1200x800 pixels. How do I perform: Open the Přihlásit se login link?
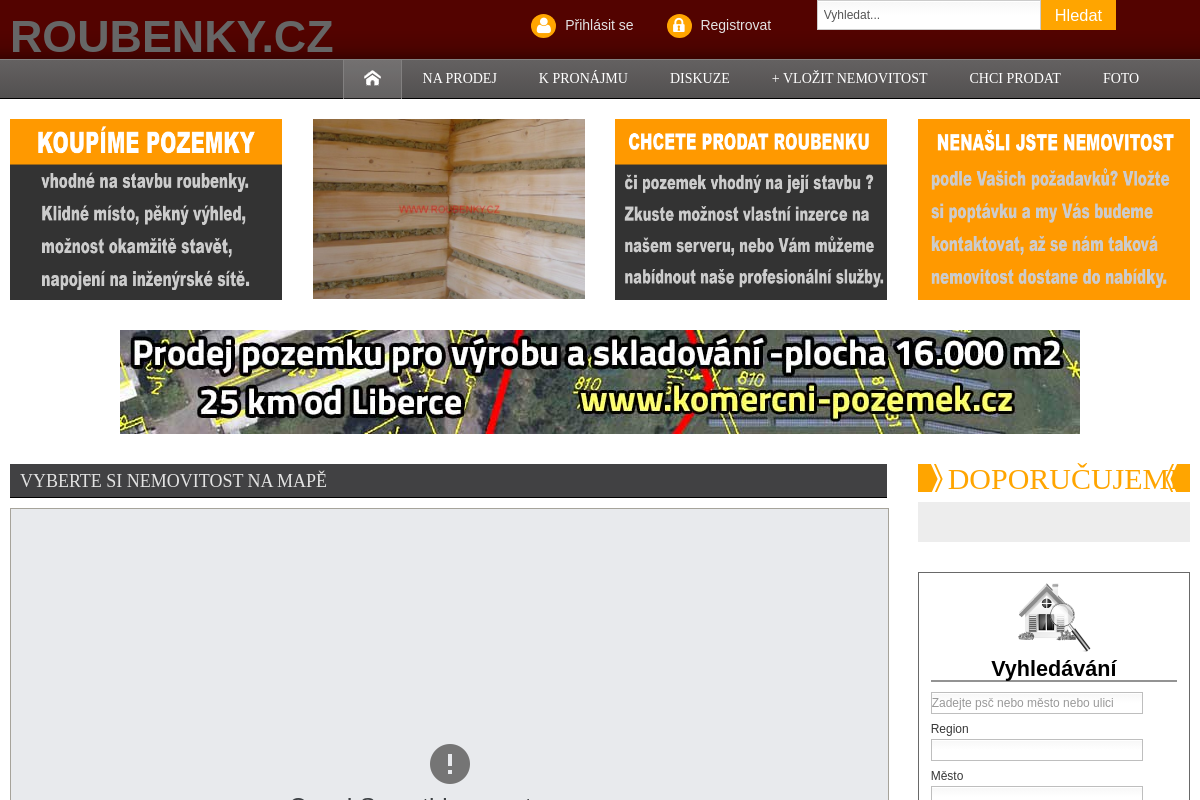[x=599, y=25]
